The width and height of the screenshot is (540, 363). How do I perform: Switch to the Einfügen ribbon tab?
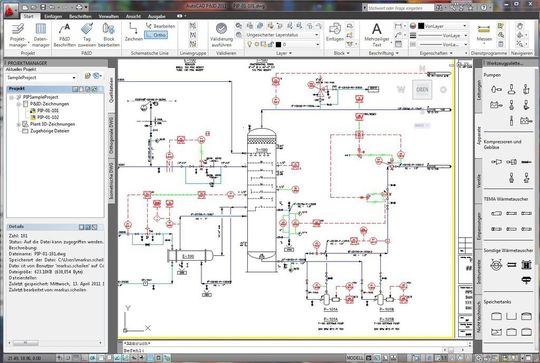(53, 16)
